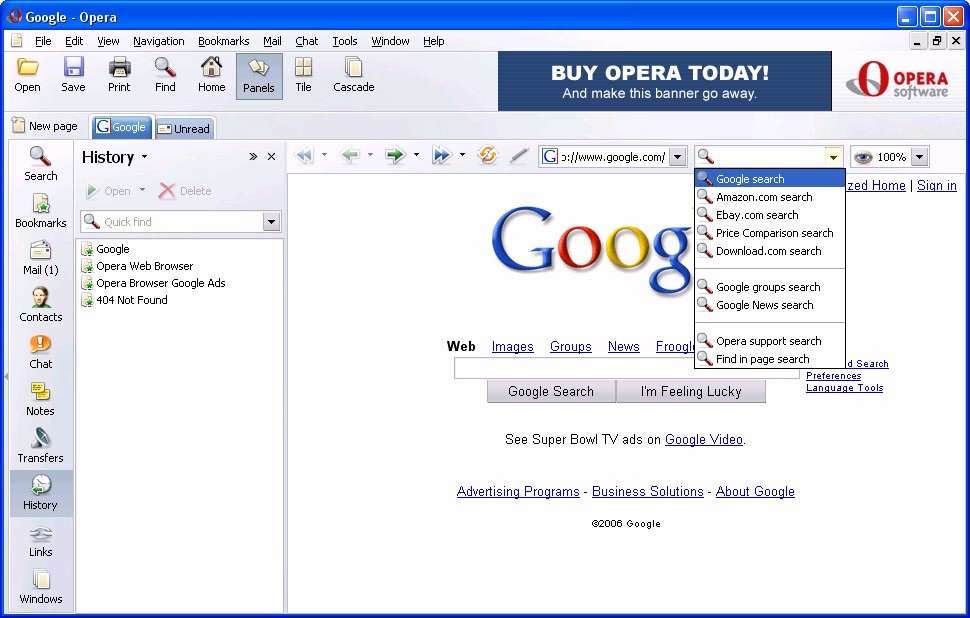The height and width of the screenshot is (618, 970).
Task: Open the Bookmarks menu
Action: (223, 41)
